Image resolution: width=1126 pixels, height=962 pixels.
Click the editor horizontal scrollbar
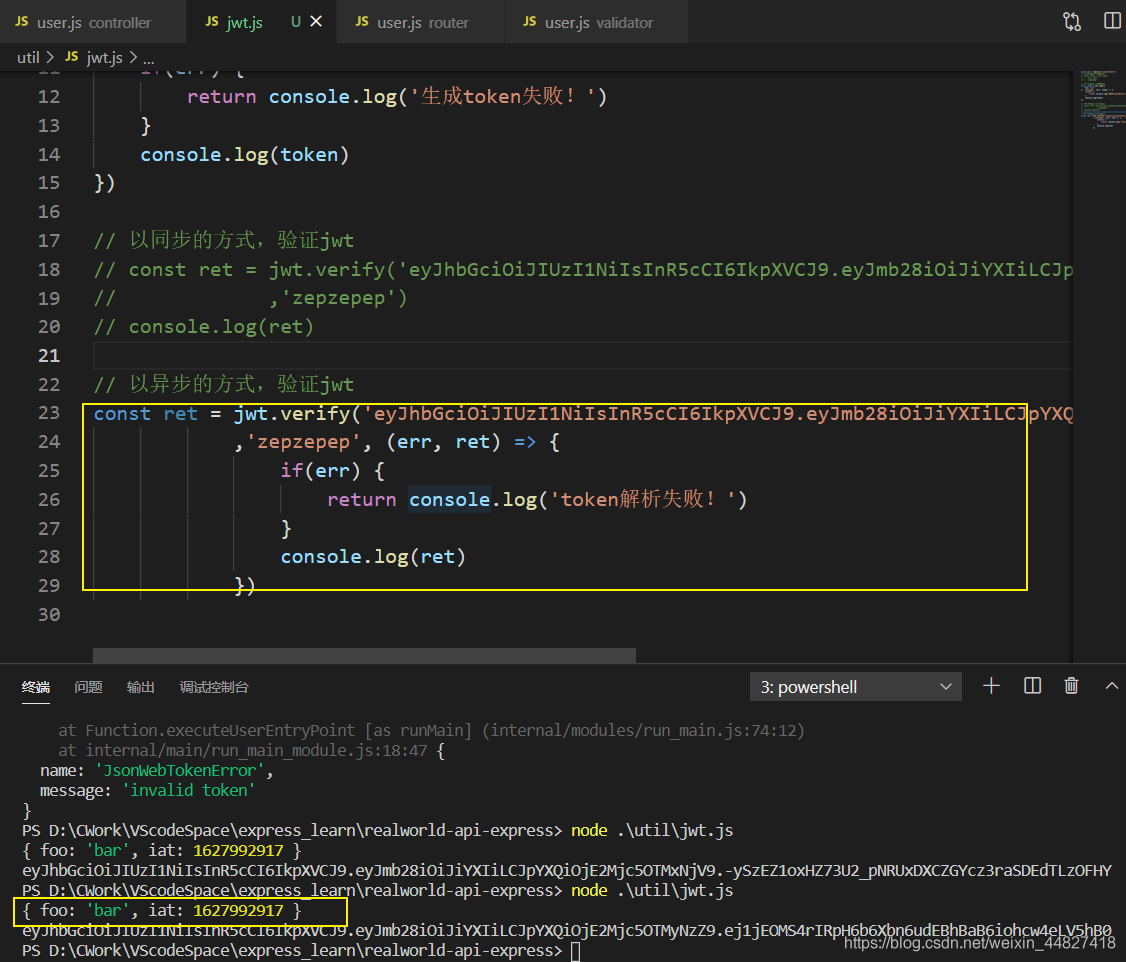[364, 655]
